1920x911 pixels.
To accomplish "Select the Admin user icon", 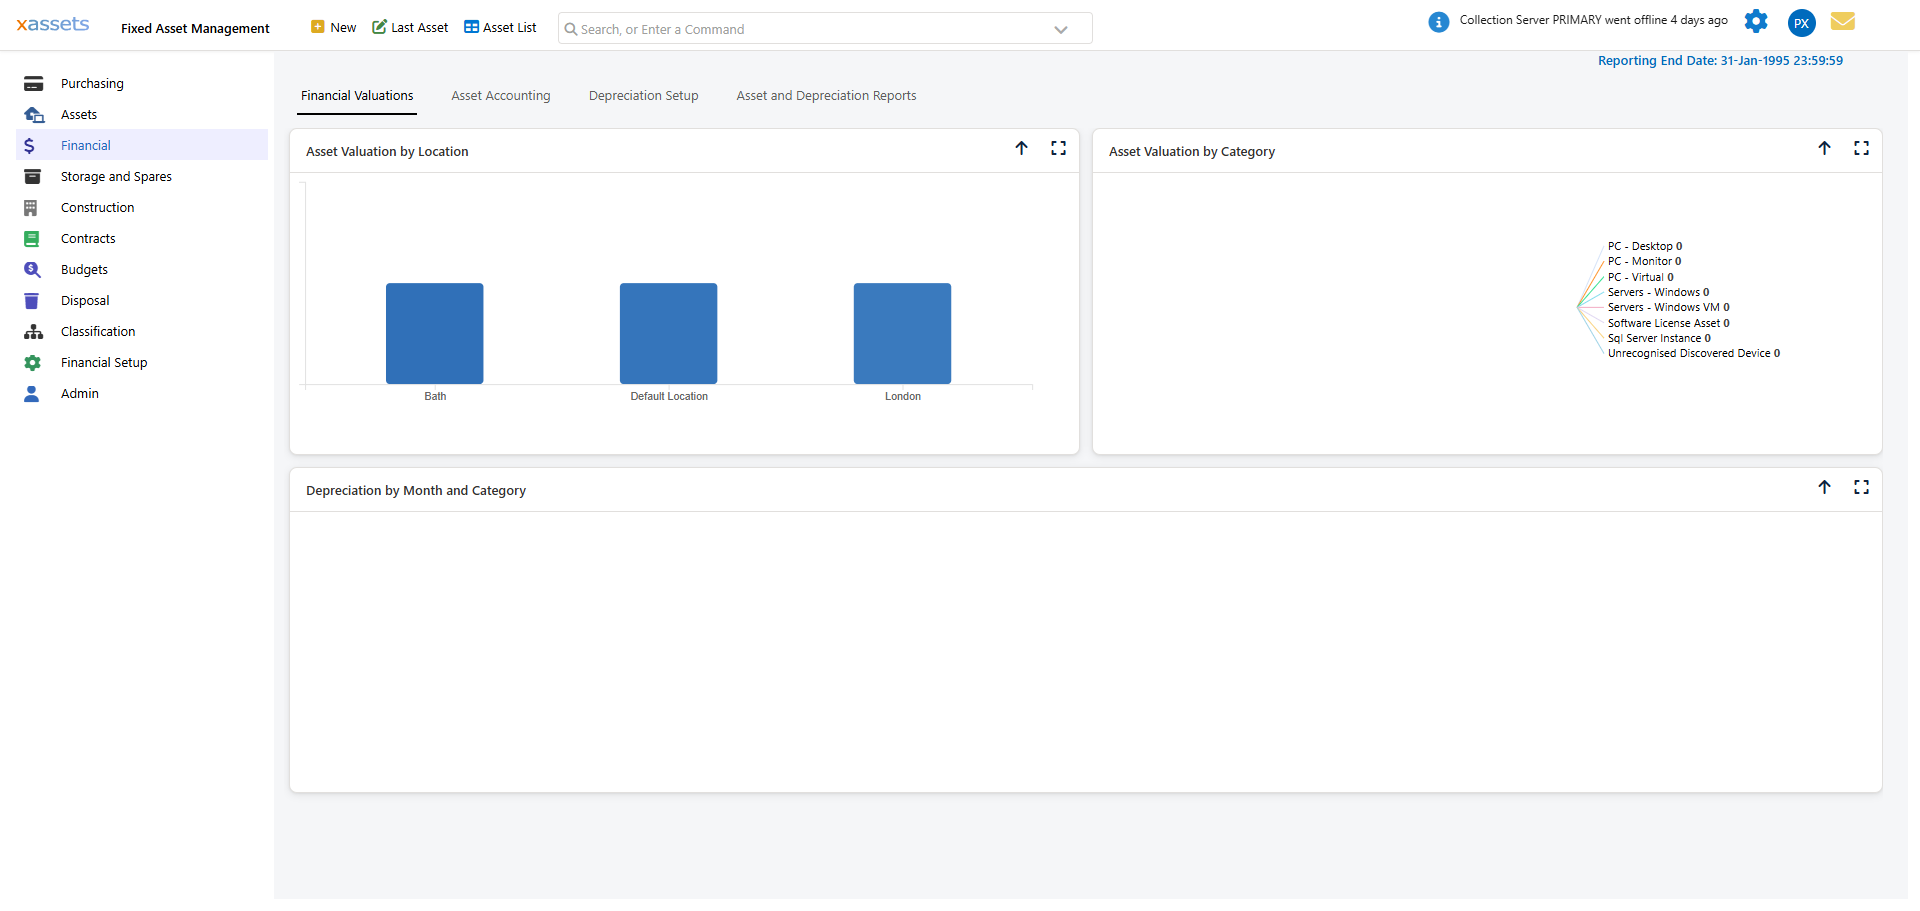I will (33, 393).
